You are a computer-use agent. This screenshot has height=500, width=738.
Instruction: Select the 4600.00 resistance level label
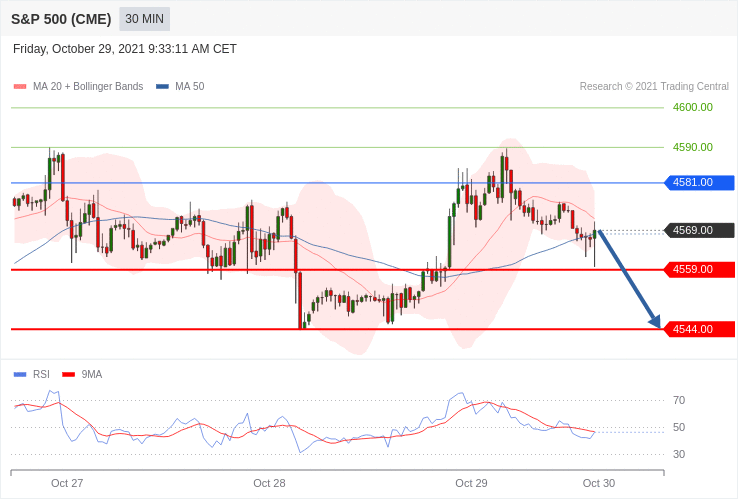tap(693, 107)
